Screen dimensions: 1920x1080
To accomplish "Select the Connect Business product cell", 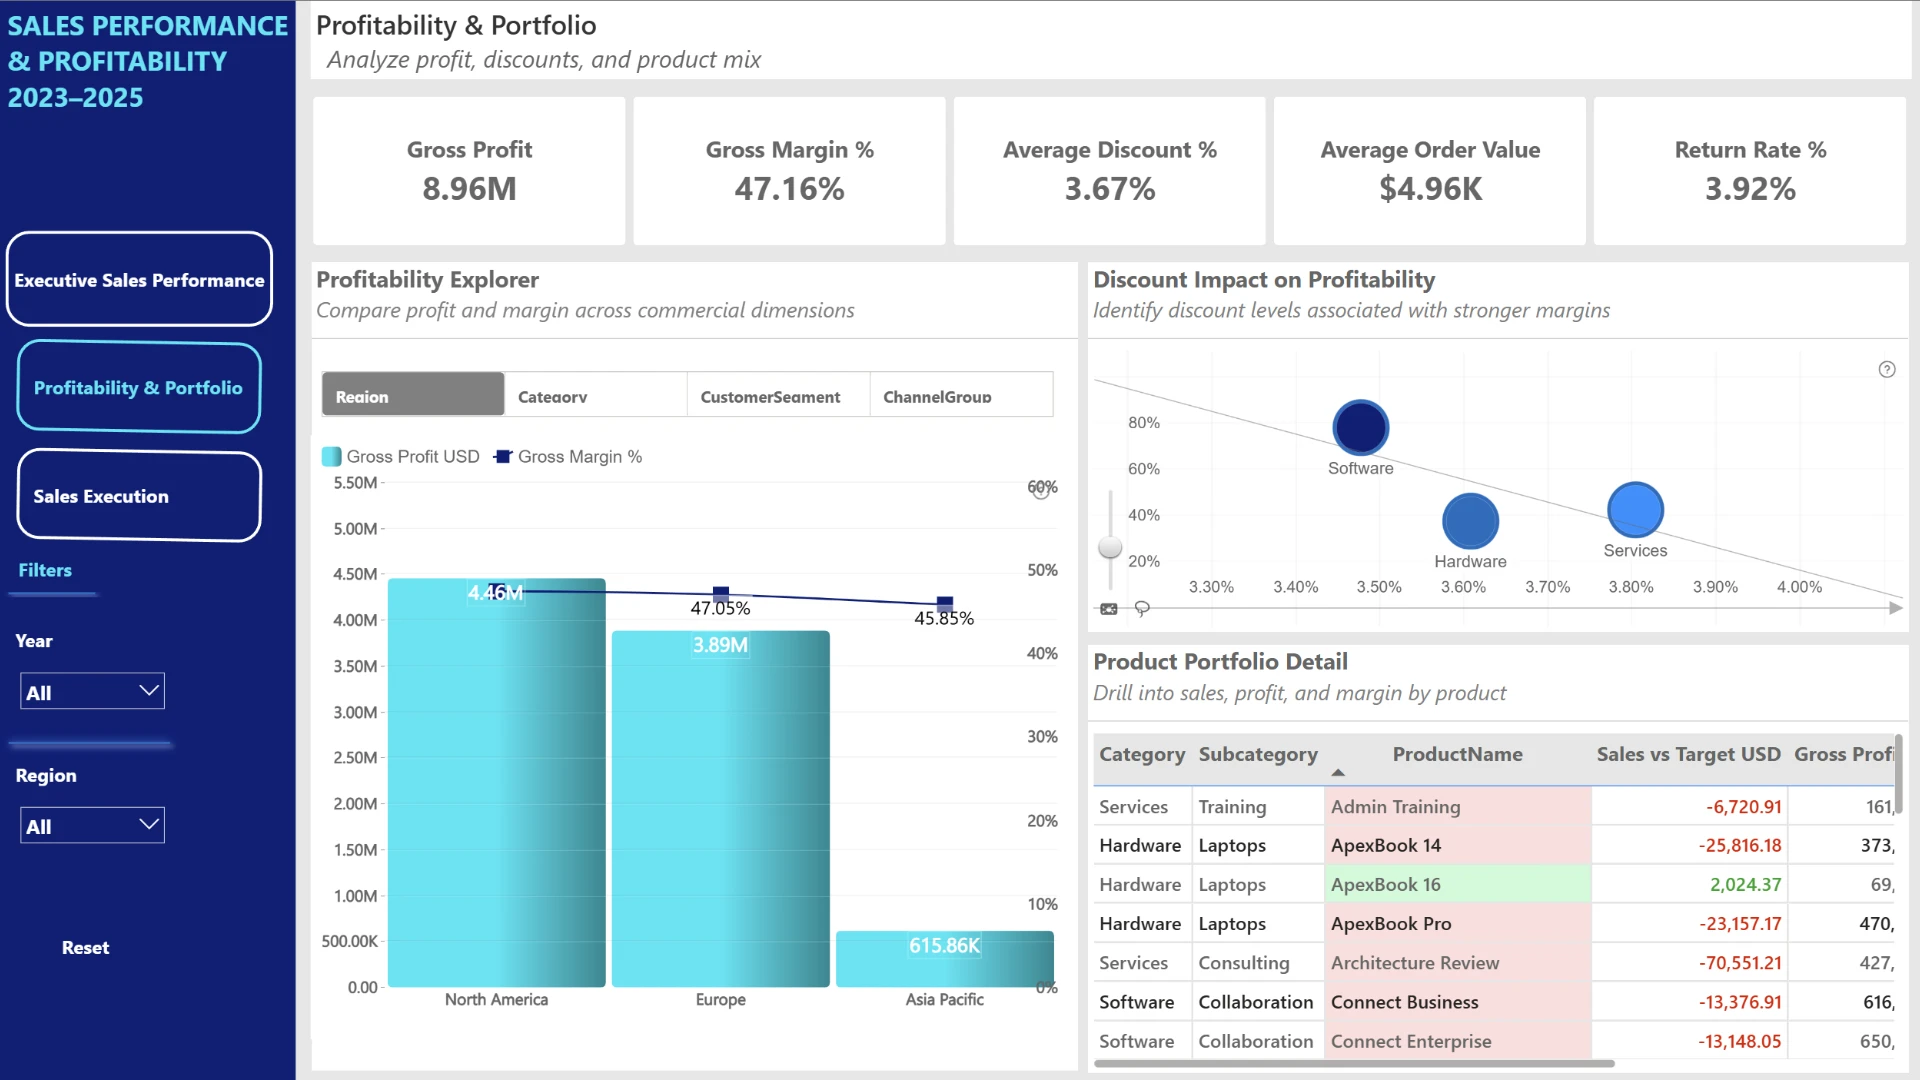I will point(1458,1001).
